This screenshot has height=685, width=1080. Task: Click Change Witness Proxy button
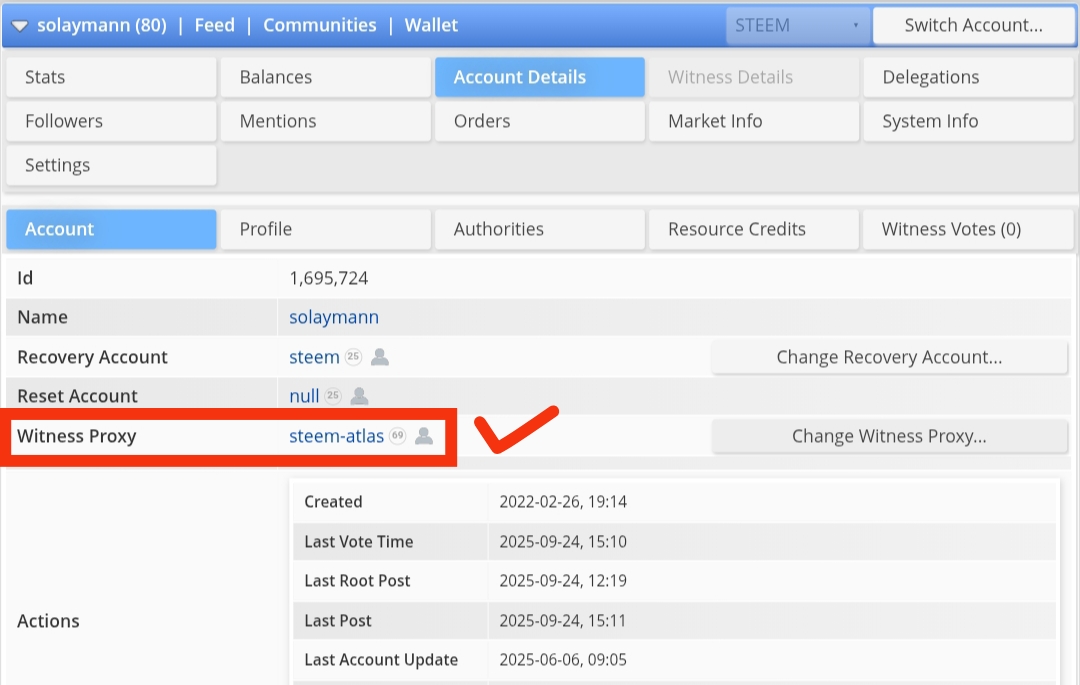pyautogui.click(x=889, y=436)
